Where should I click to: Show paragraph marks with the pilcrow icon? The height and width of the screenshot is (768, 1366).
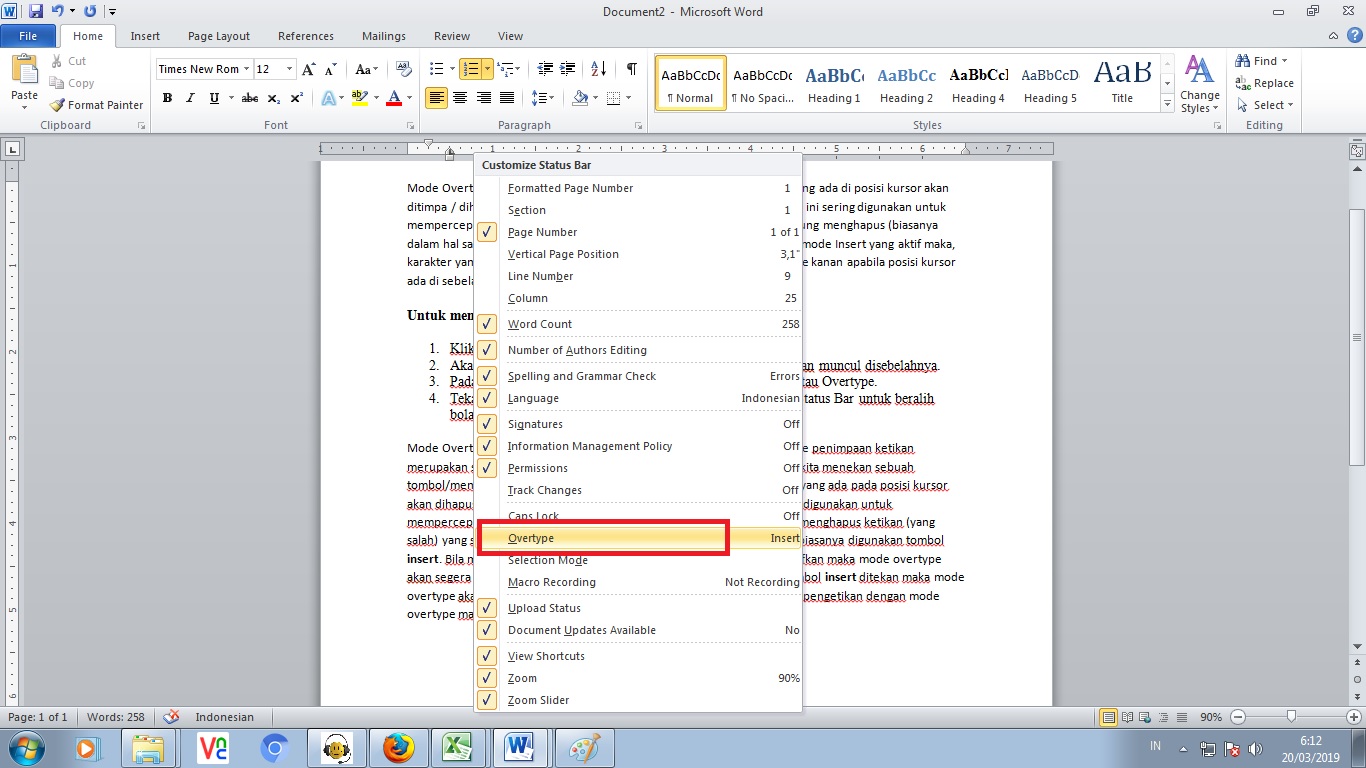[630, 69]
